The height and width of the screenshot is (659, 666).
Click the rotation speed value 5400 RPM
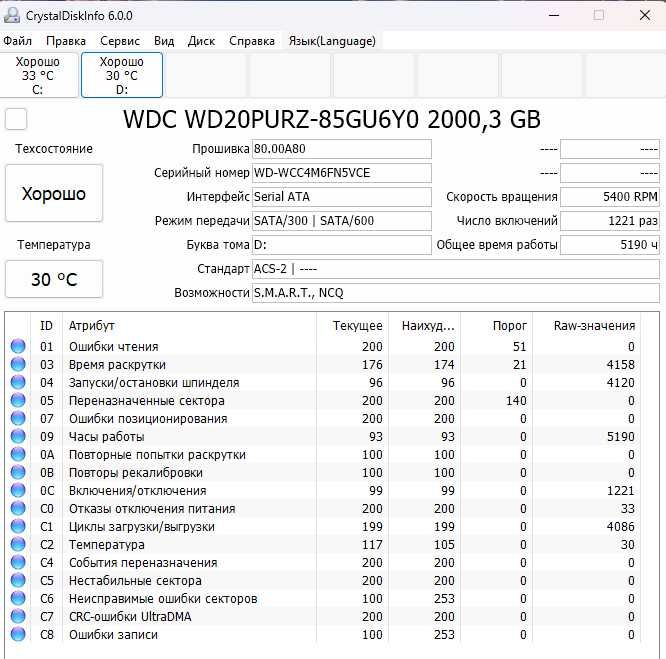[x=610, y=197]
